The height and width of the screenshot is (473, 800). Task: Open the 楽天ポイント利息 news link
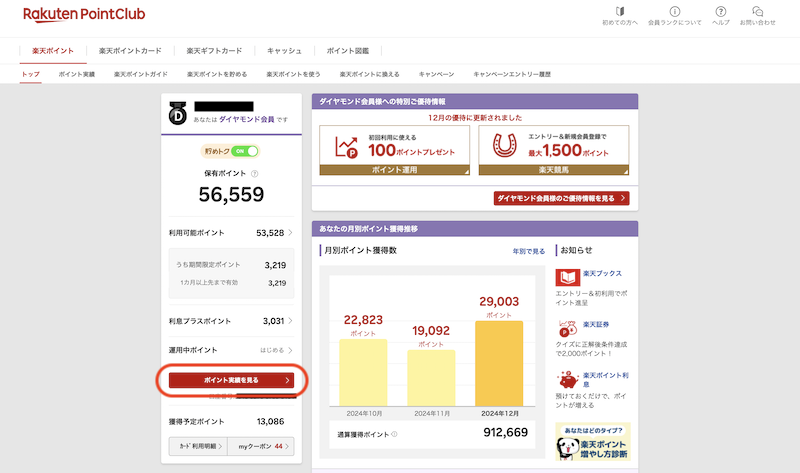pyautogui.click(x=606, y=380)
